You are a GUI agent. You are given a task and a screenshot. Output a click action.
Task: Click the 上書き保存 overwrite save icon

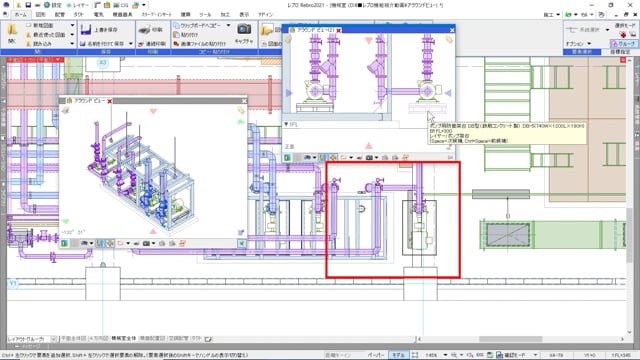86,30
